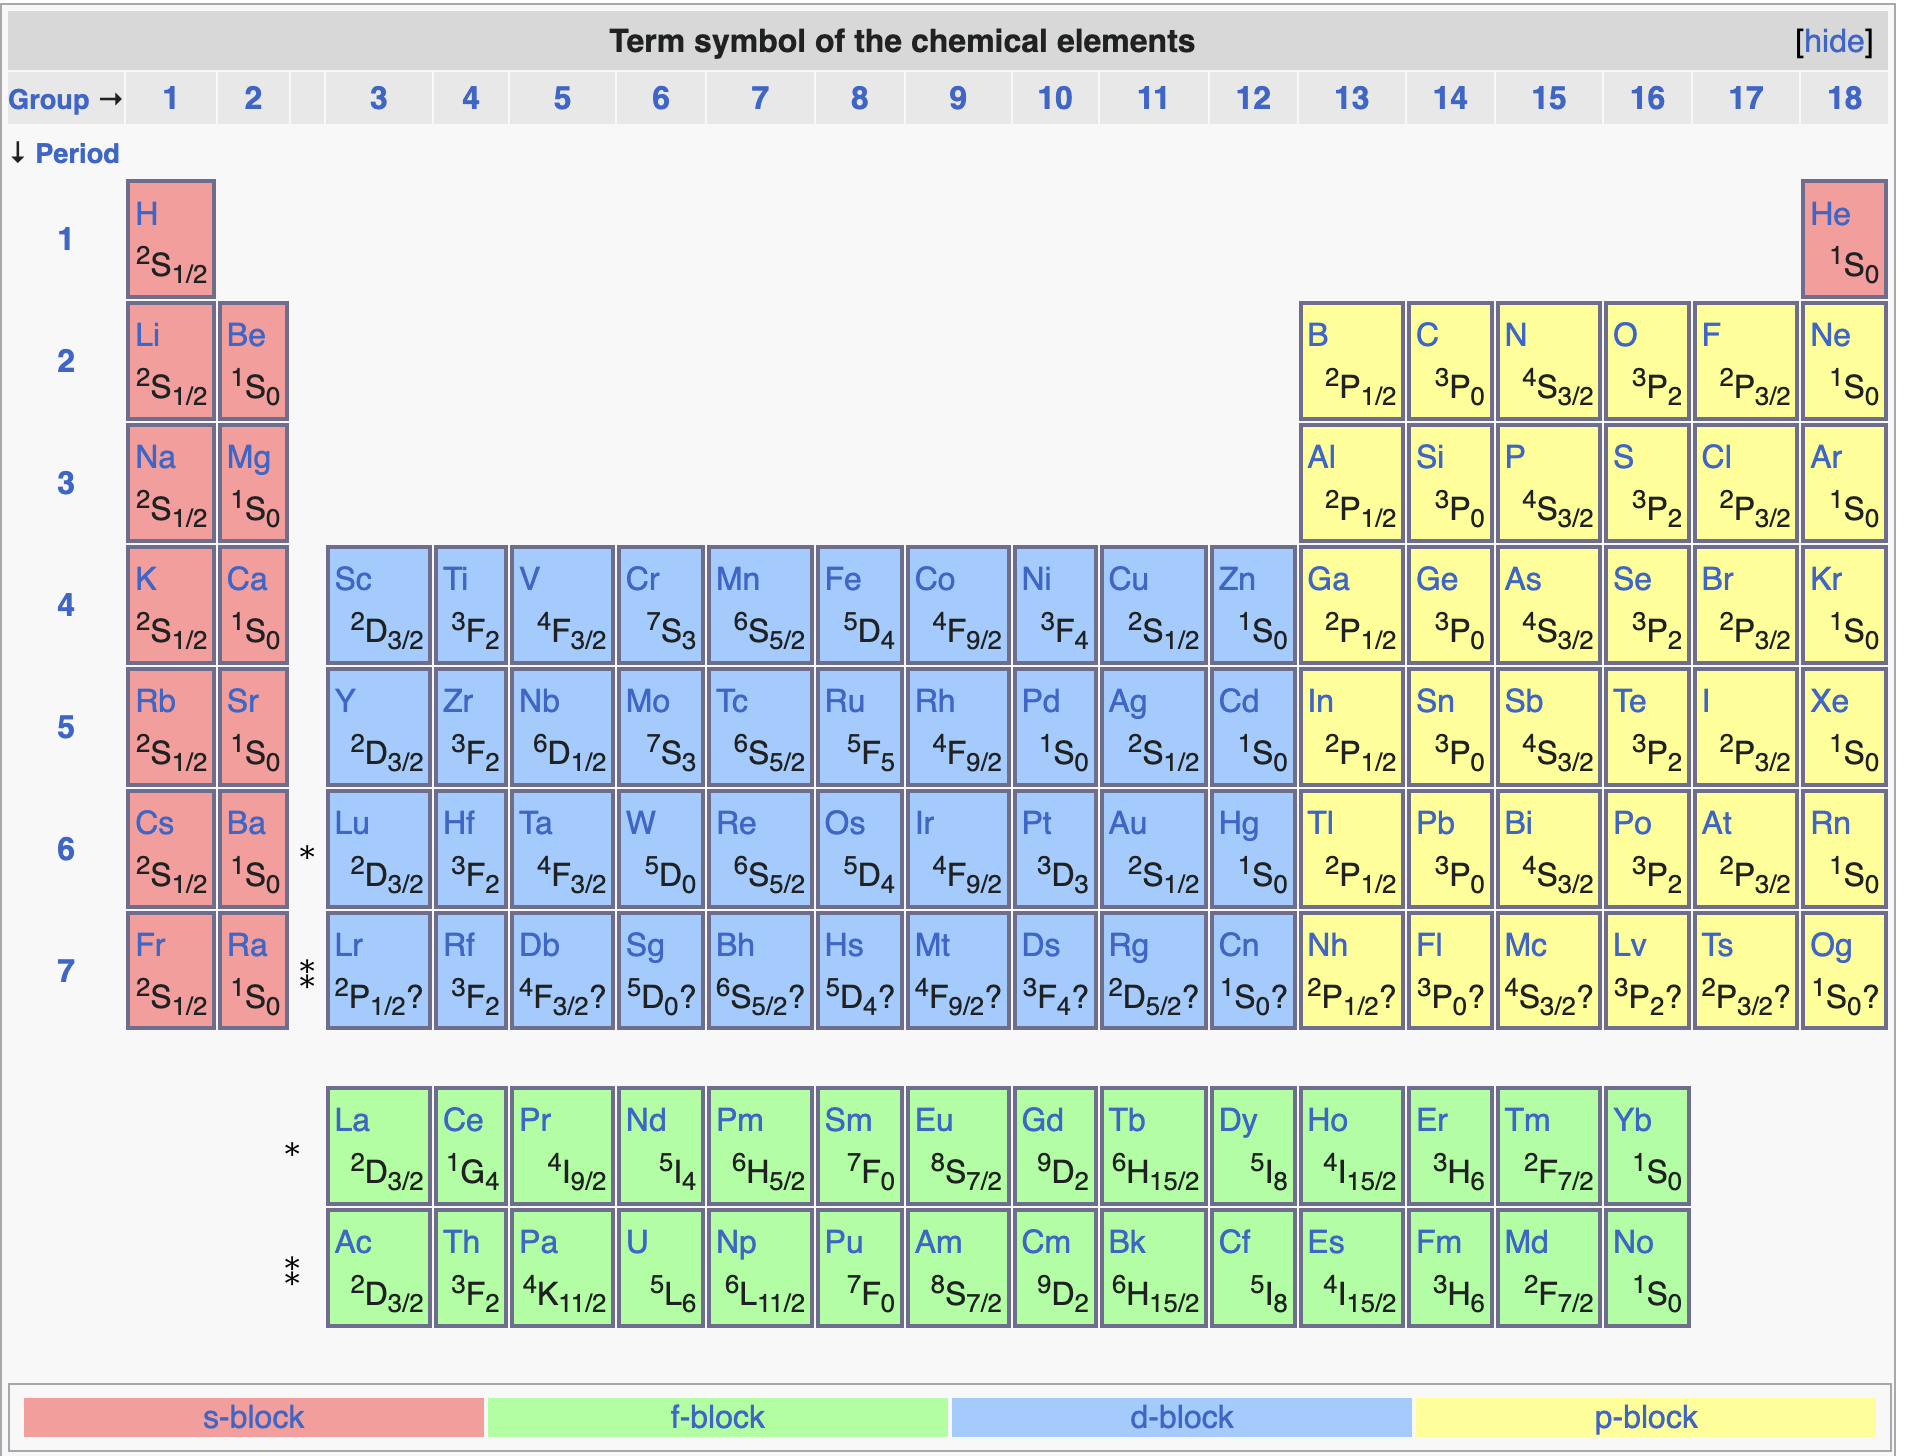Open the d-block legend link

click(1181, 1417)
